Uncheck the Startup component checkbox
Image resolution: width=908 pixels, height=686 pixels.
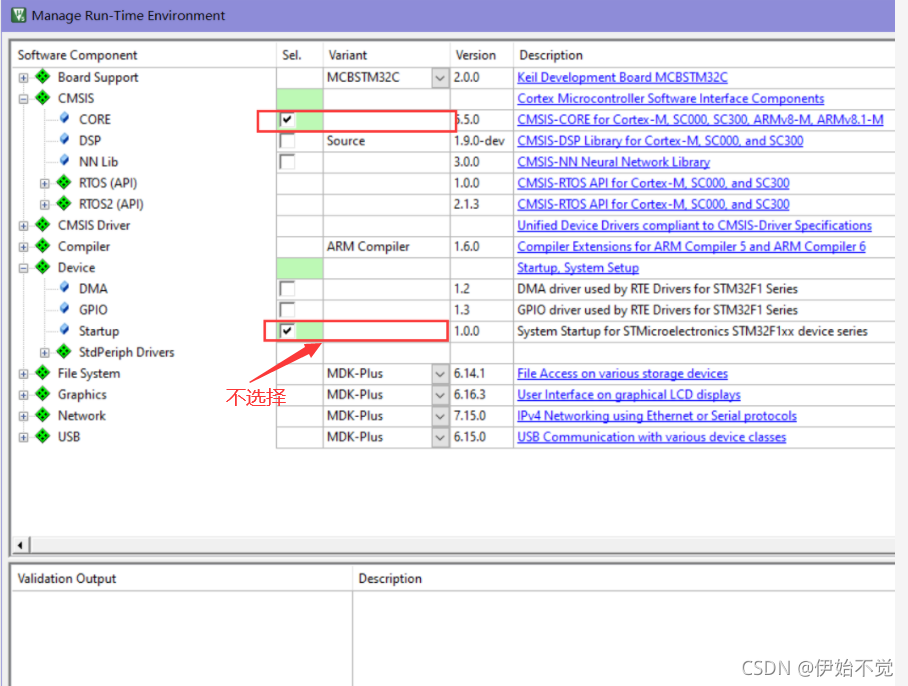[287, 331]
